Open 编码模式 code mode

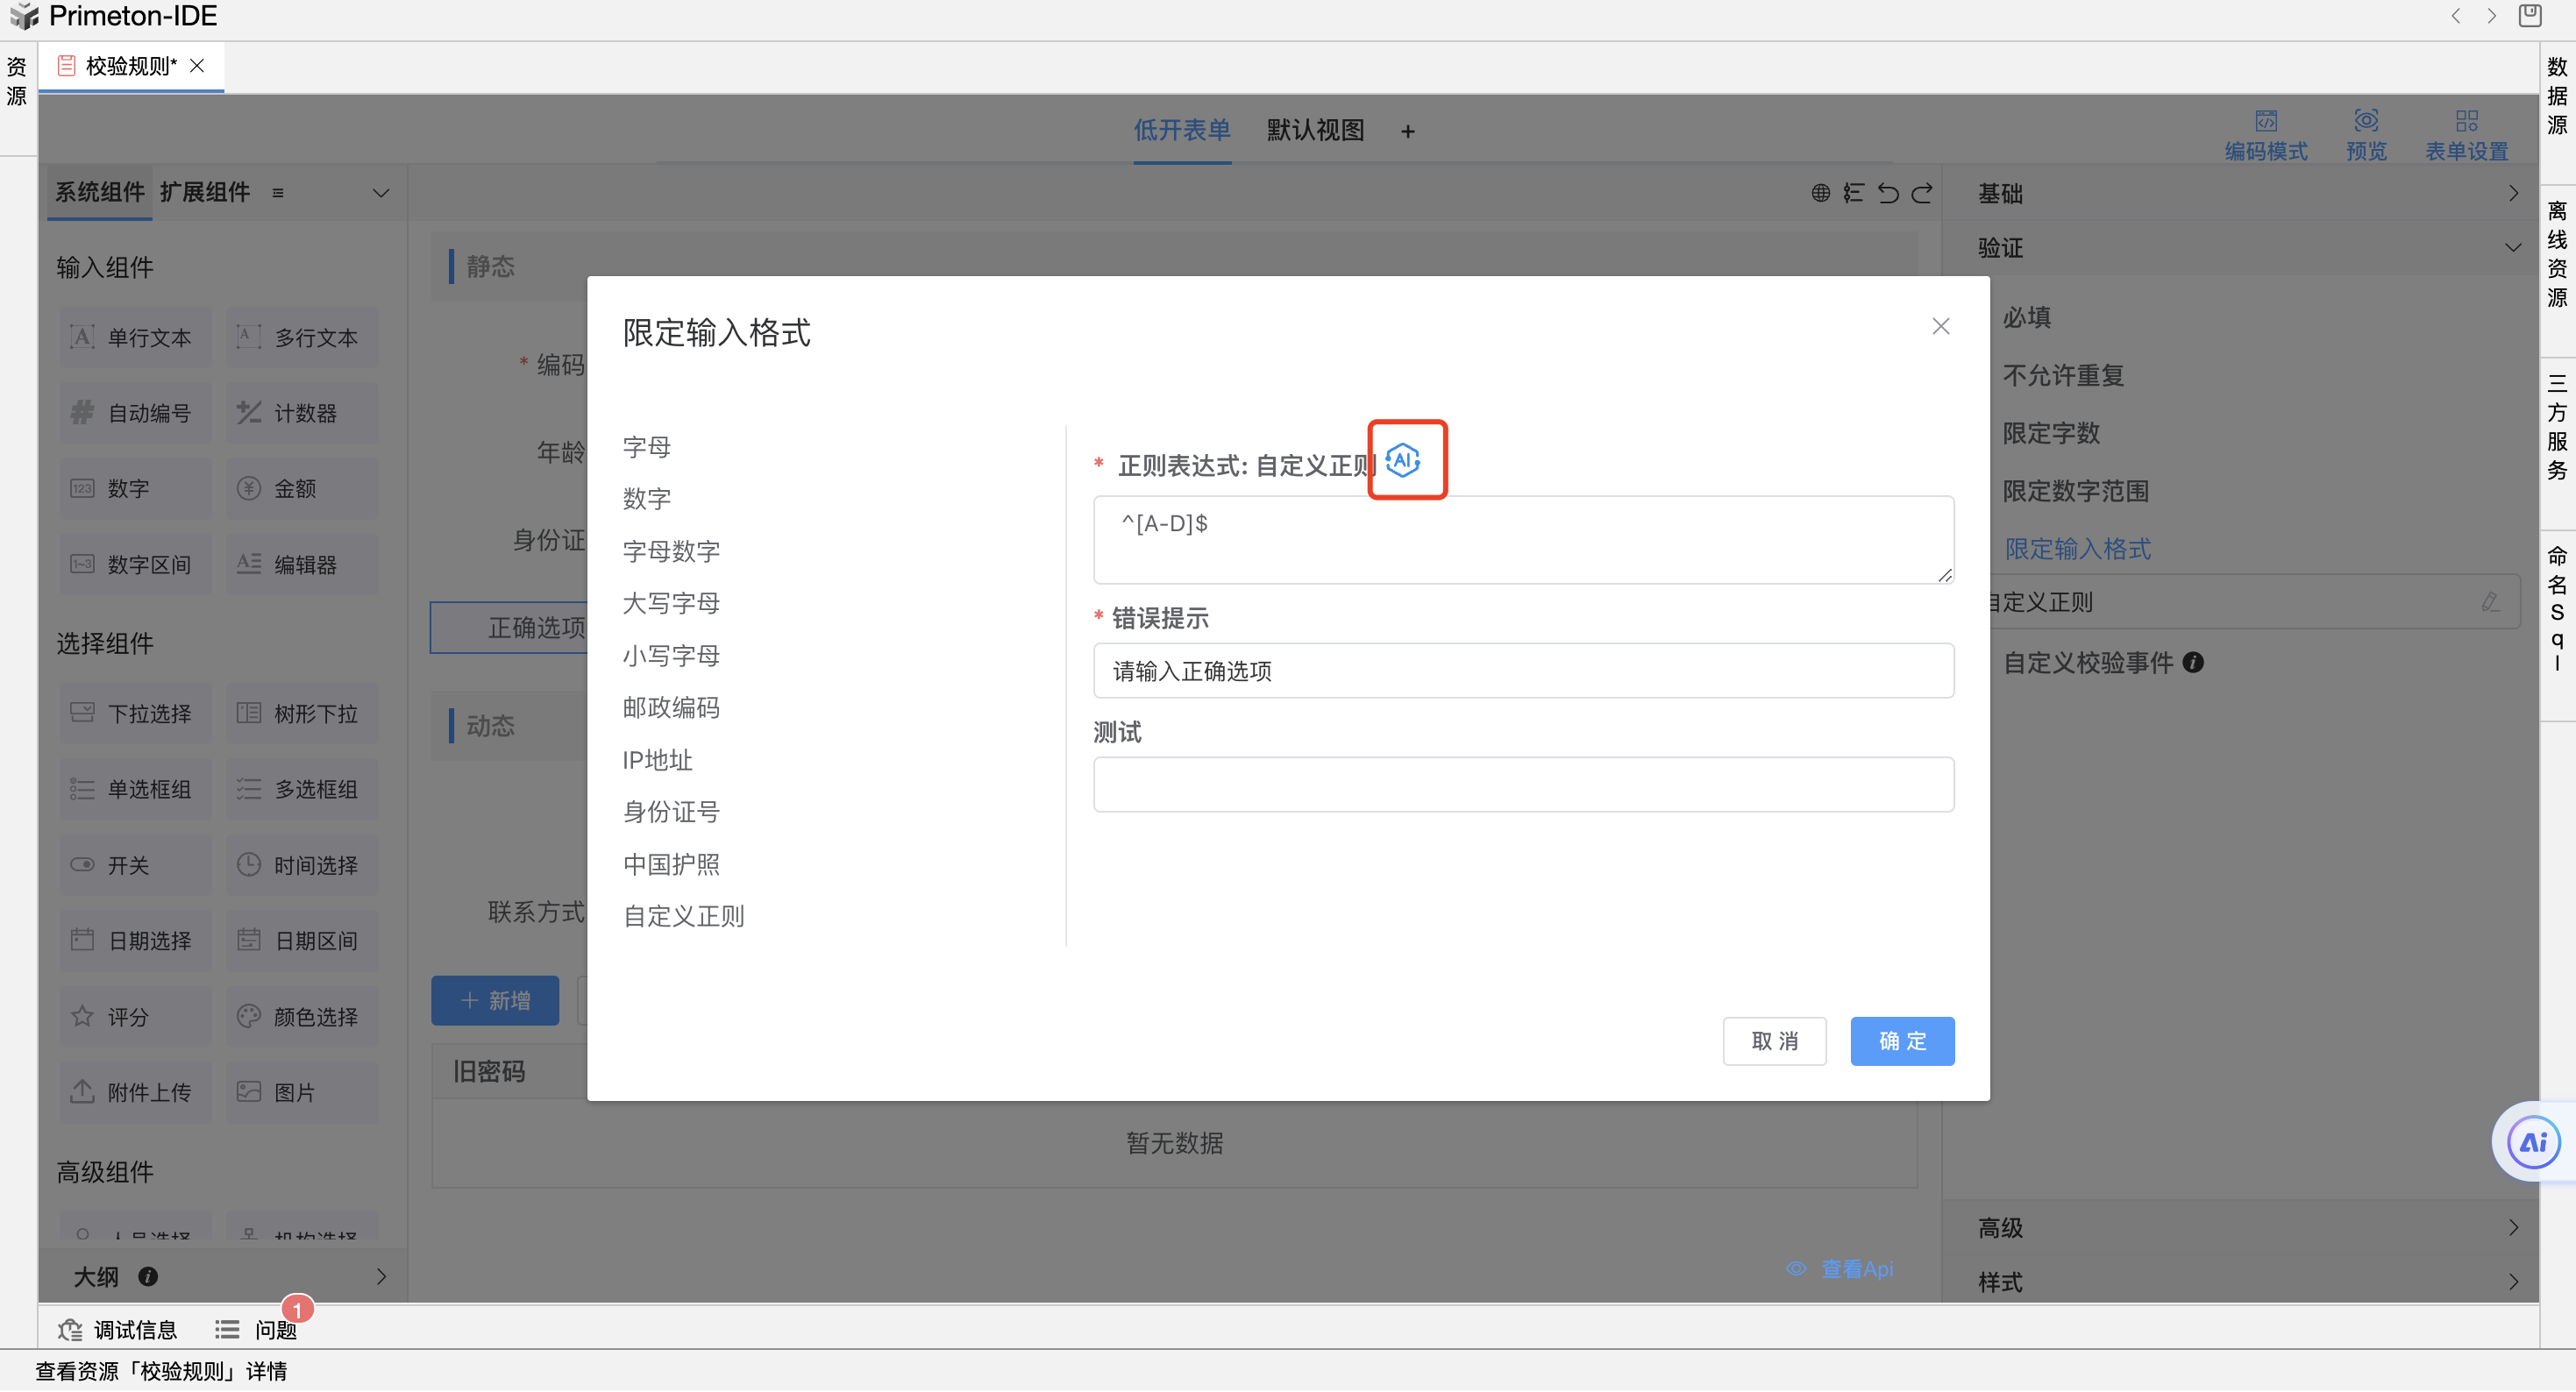[2265, 134]
